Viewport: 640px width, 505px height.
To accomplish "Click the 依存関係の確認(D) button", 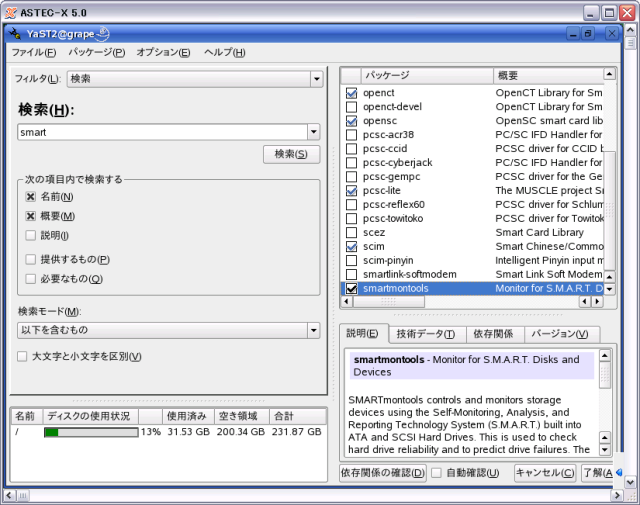I will pyautogui.click(x=383, y=473).
